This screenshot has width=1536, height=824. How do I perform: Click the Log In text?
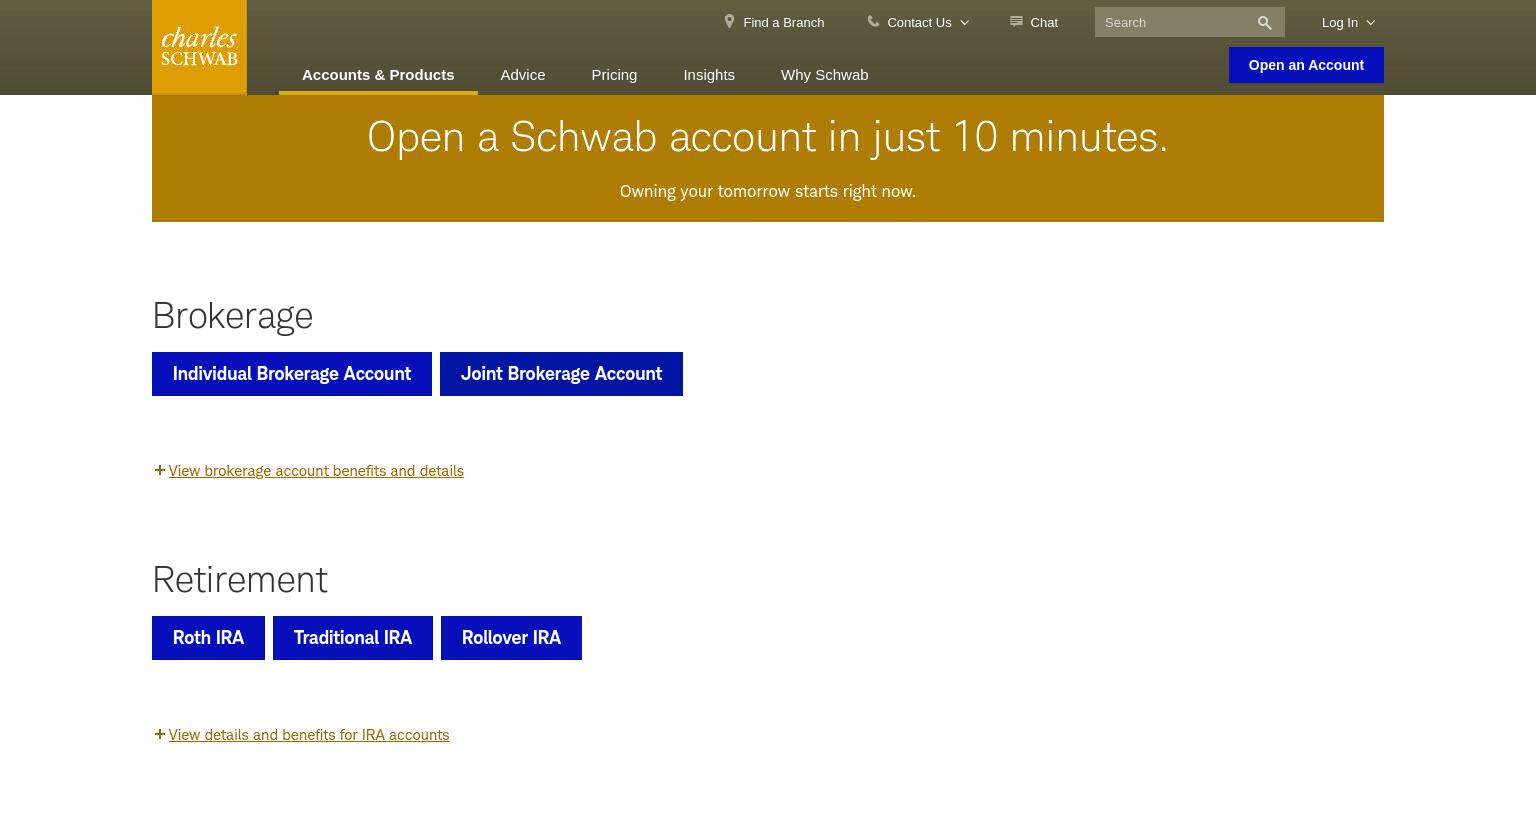click(1340, 23)
